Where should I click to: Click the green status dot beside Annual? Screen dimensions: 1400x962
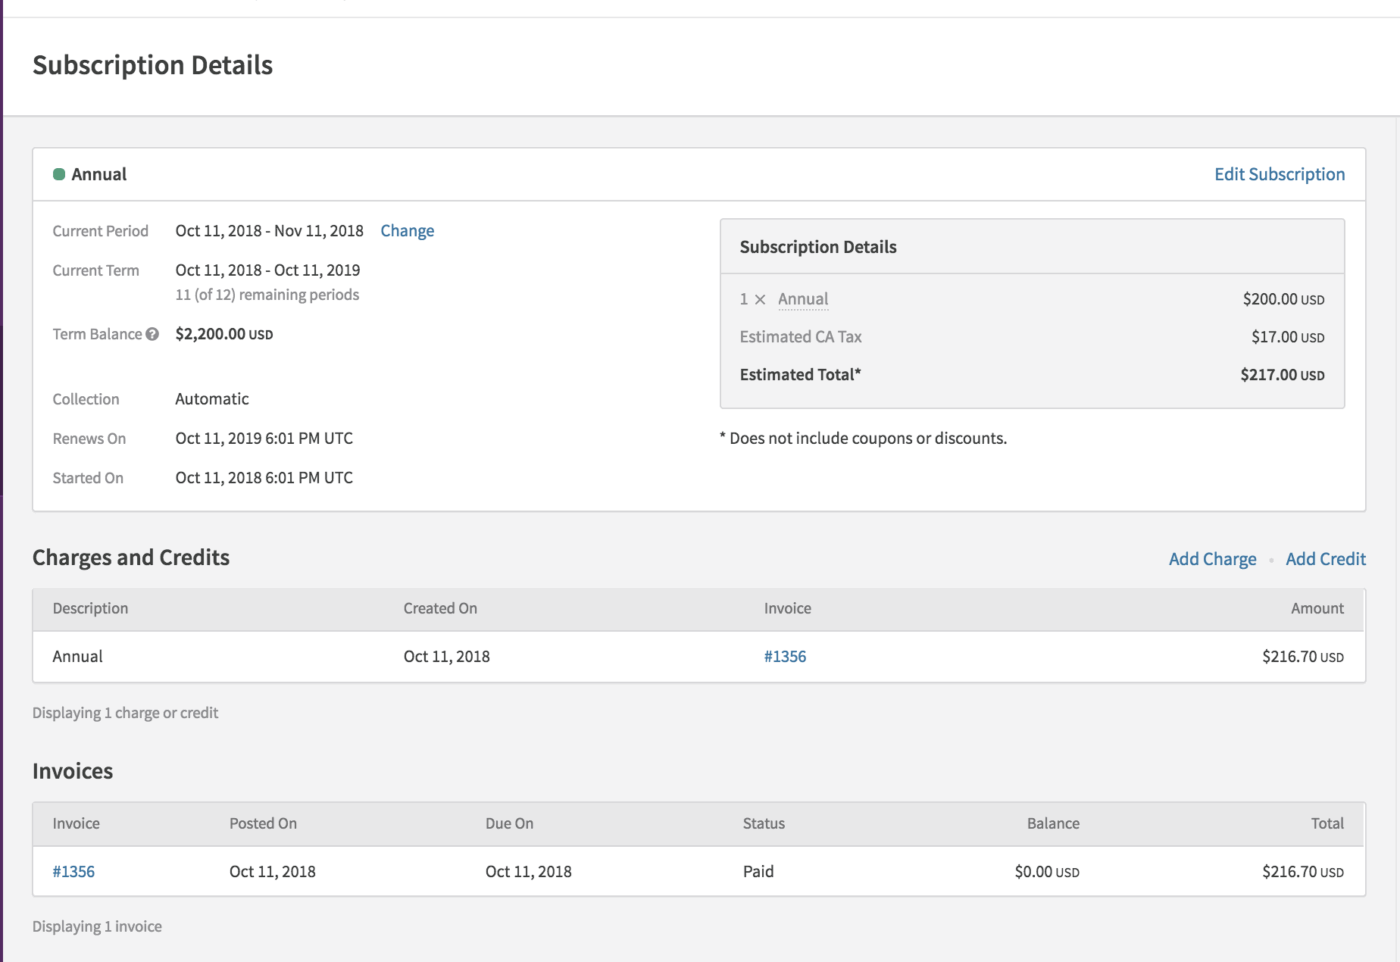[x=60, y=173]
